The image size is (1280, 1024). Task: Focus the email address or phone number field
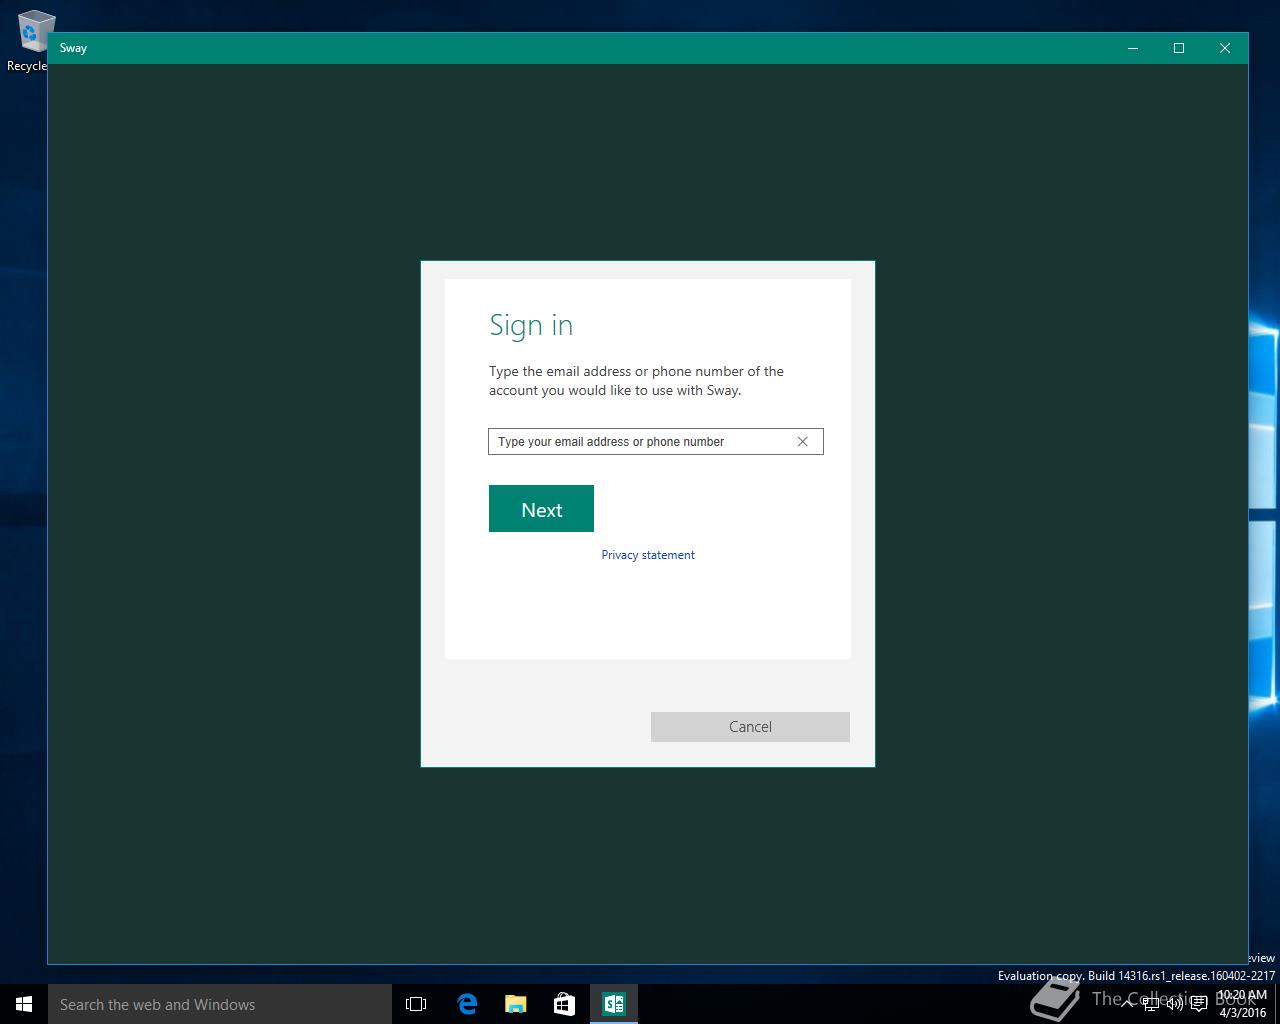[655, 441]
